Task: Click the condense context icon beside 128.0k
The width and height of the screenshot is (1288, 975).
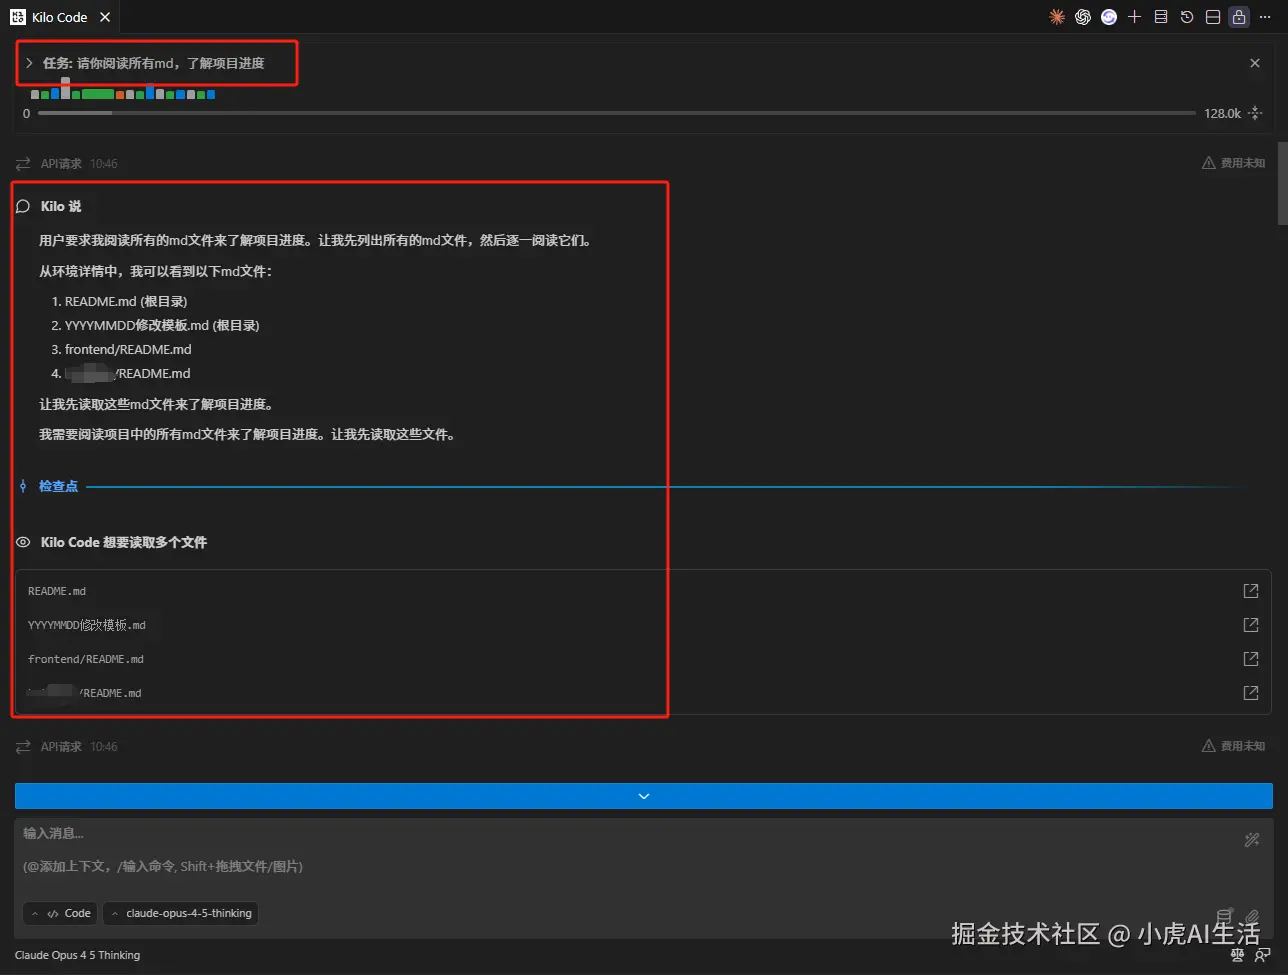Action: 1255,113
